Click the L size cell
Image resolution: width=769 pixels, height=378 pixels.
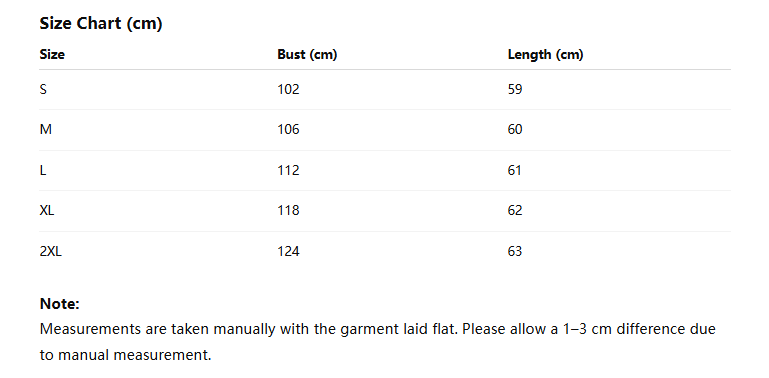point(43,170)
